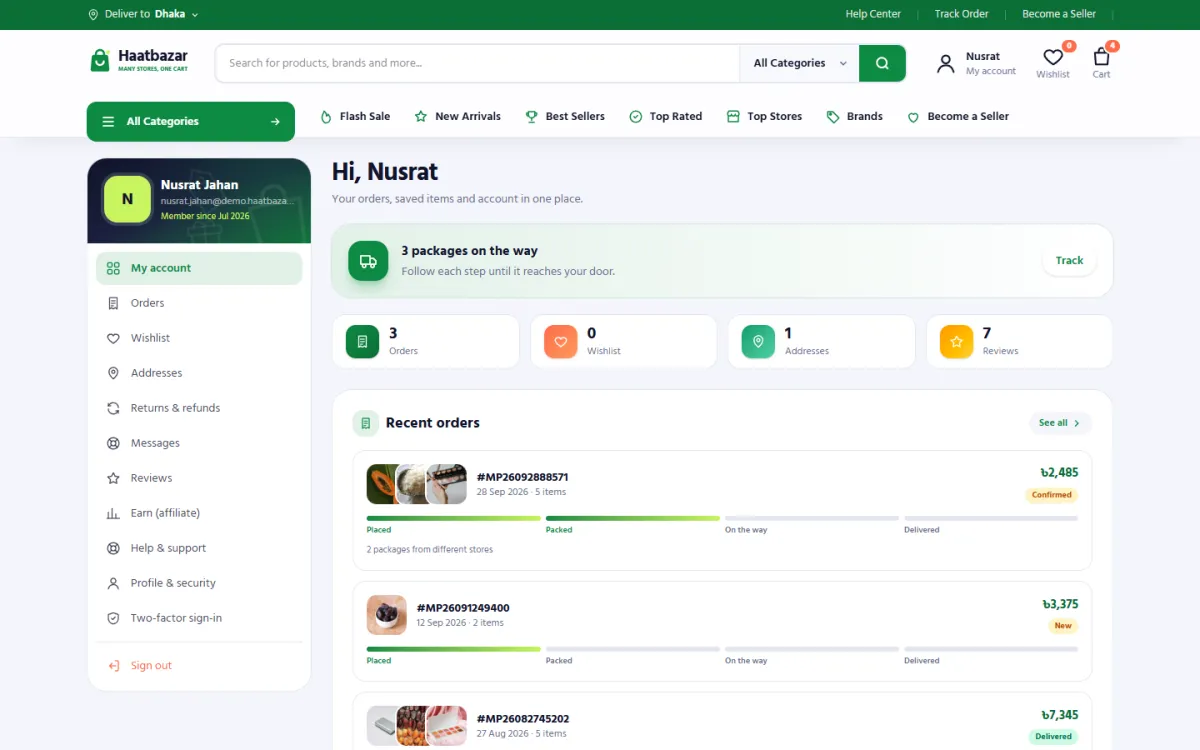Open Returns & refunds in sidebar

[199, 408]
